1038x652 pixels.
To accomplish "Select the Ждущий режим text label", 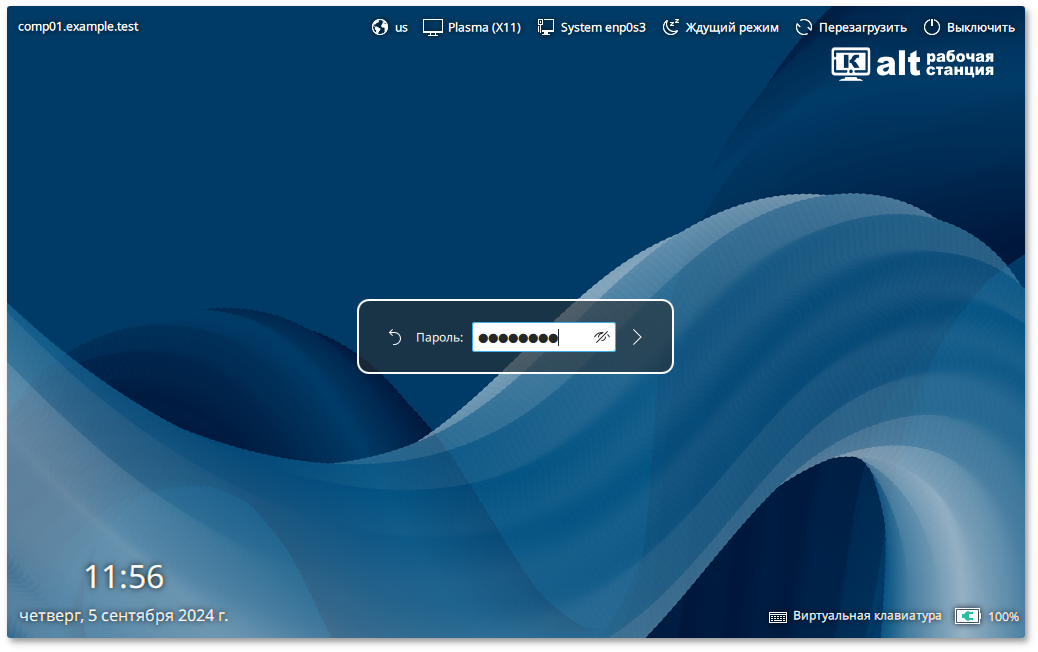I will click(732, 28).
